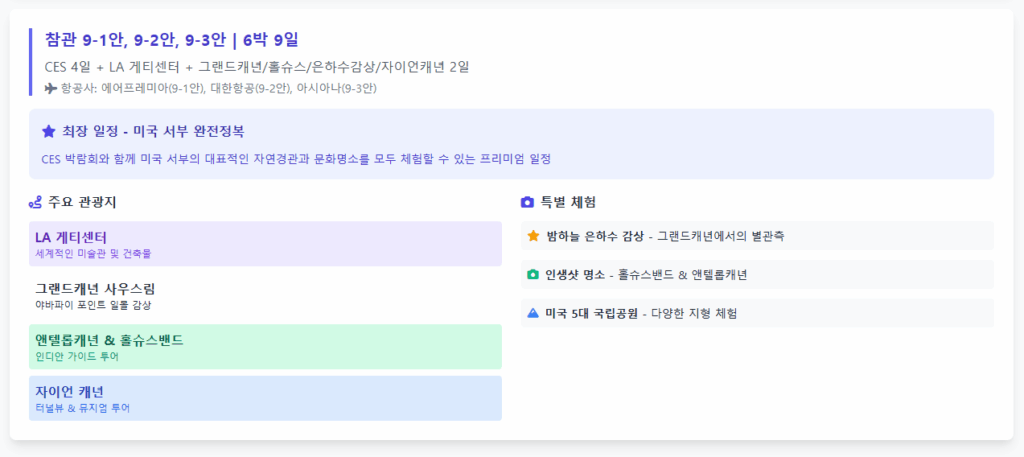The width and height of the screenshot is (1024, 457).
Task: Click the blue mountain icon for 미국 5대 국립공원
Action: [x=533, y=313]
